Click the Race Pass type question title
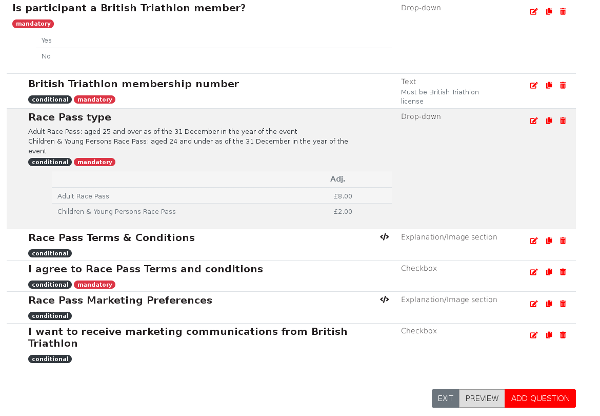Viewport: 600px width, 416px height. [70, 117]
